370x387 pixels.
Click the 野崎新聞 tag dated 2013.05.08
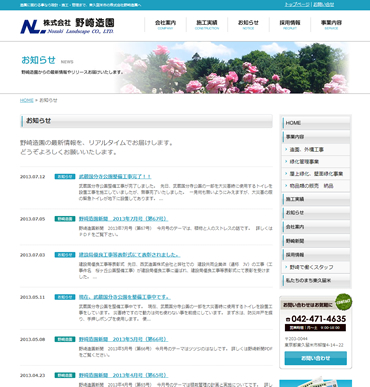tap(65, 339)
